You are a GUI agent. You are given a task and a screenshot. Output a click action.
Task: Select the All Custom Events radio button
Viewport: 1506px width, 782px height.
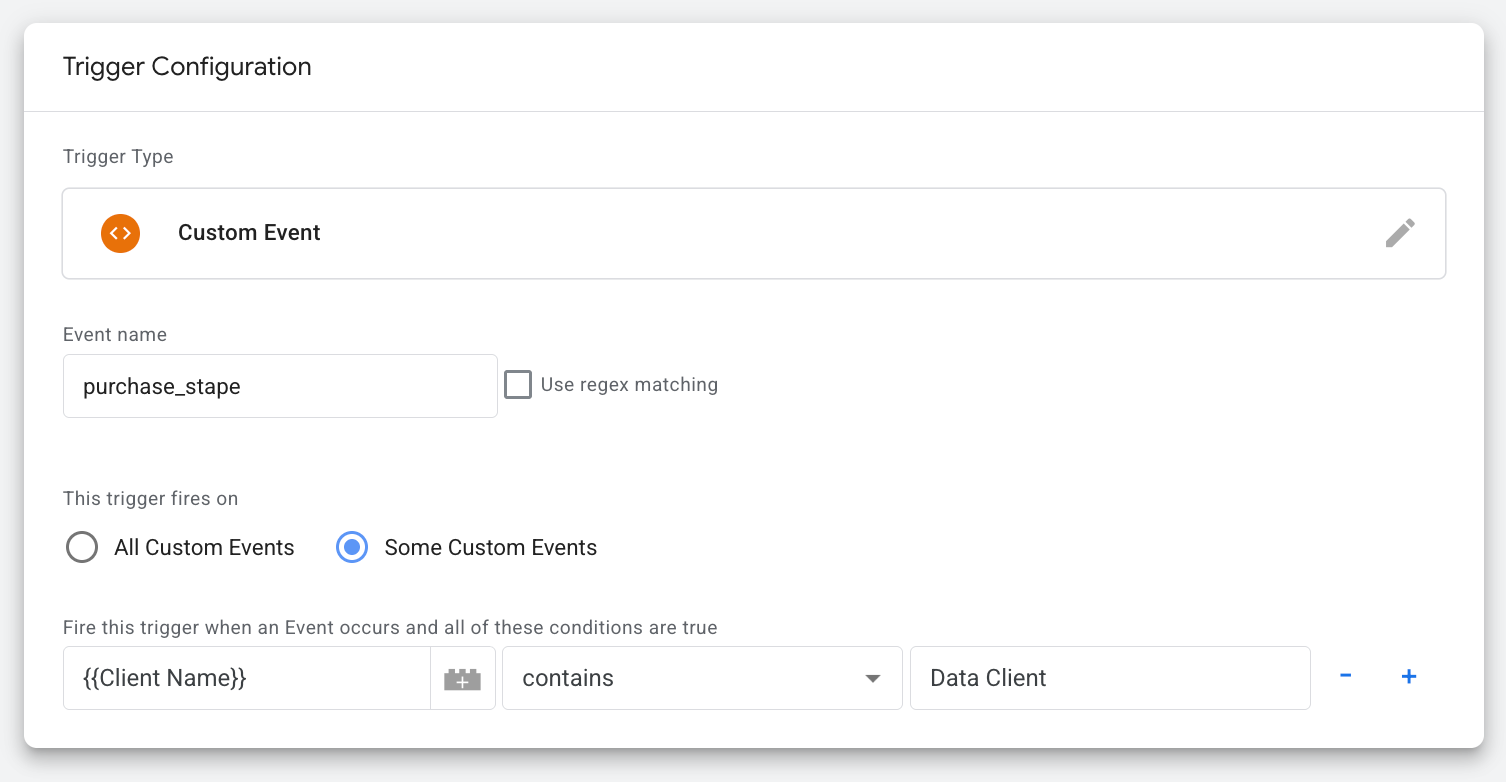(82, 548)
